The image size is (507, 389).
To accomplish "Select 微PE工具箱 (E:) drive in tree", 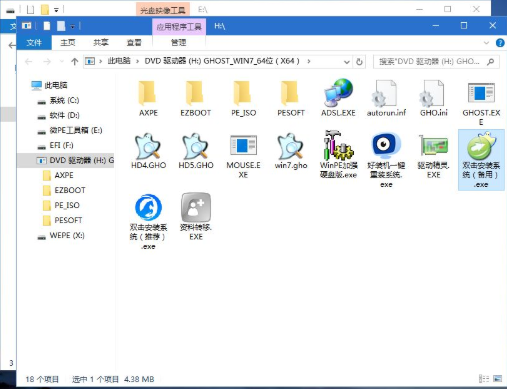I will click(76, 130).
